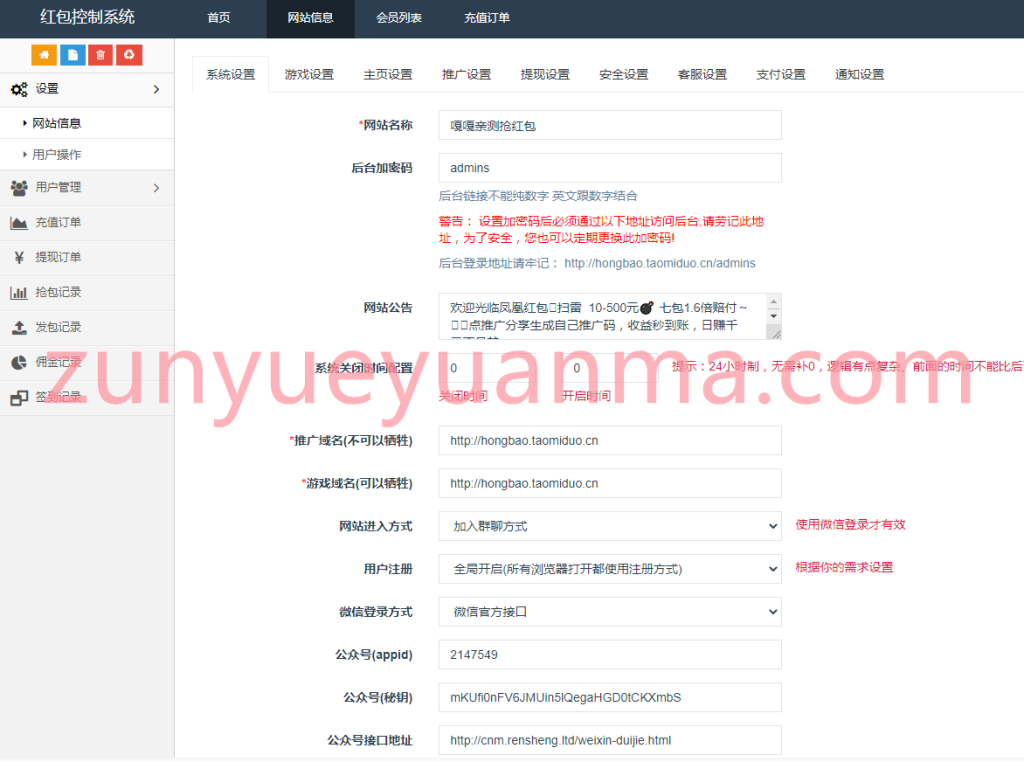
Task: Switch to the 推广设置 tab
Action: point(466,74)
